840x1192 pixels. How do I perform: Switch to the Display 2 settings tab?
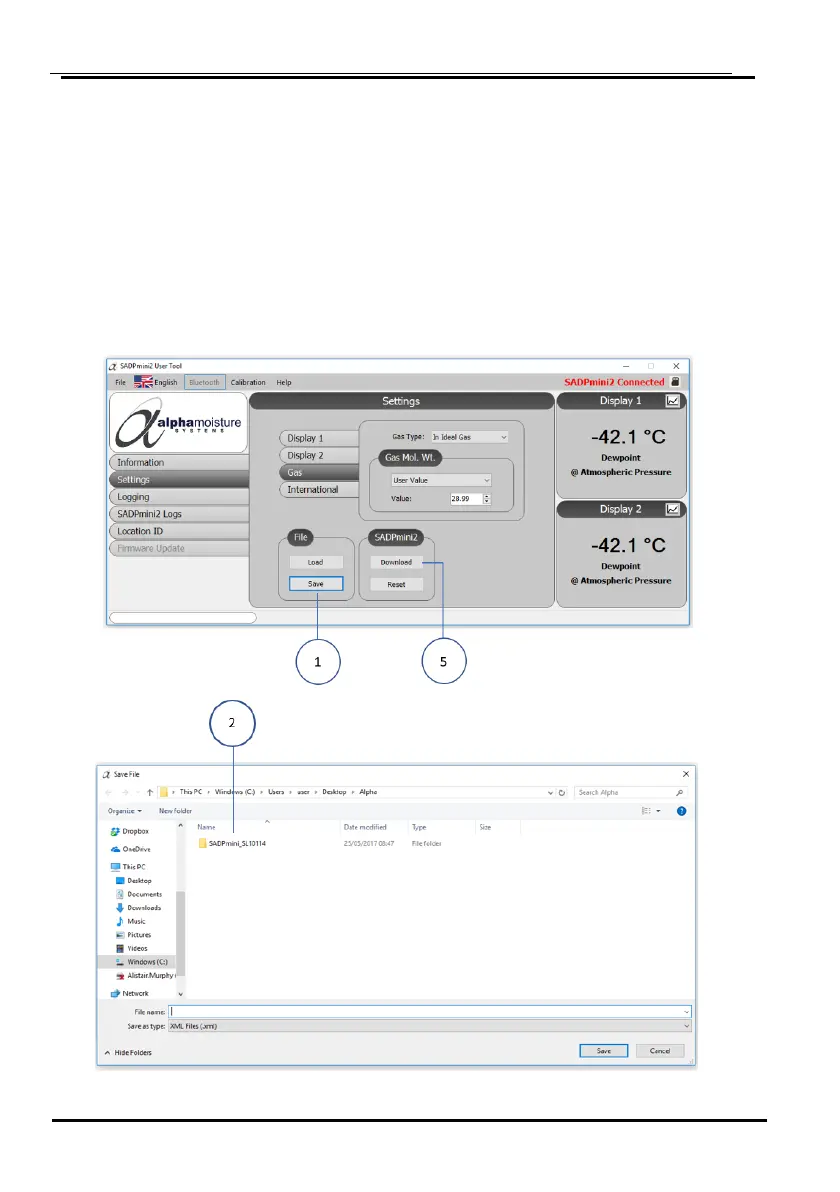(x=319, y=455)
